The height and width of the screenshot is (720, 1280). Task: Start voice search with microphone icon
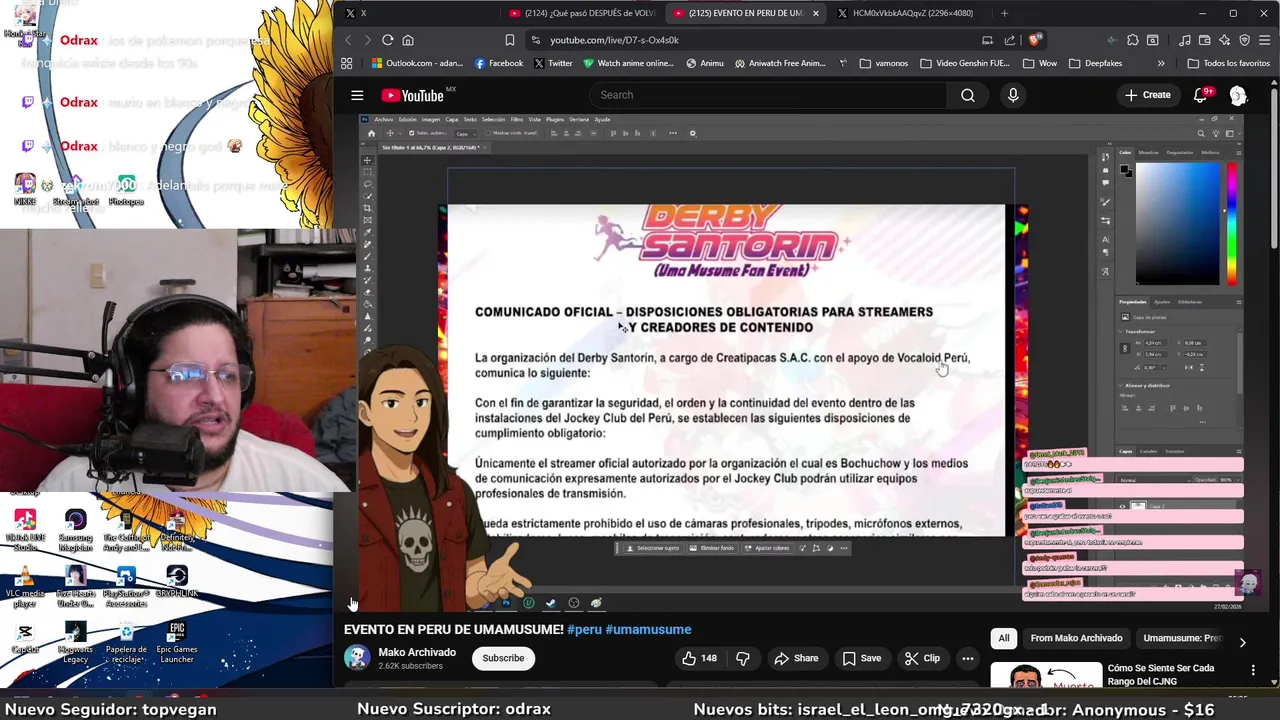click(1013, 95)
